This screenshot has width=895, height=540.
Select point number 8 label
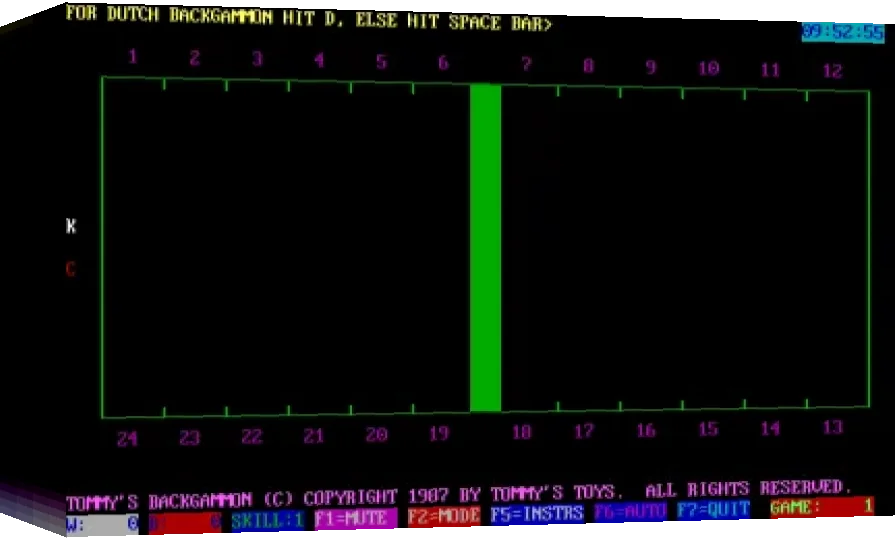588,66
